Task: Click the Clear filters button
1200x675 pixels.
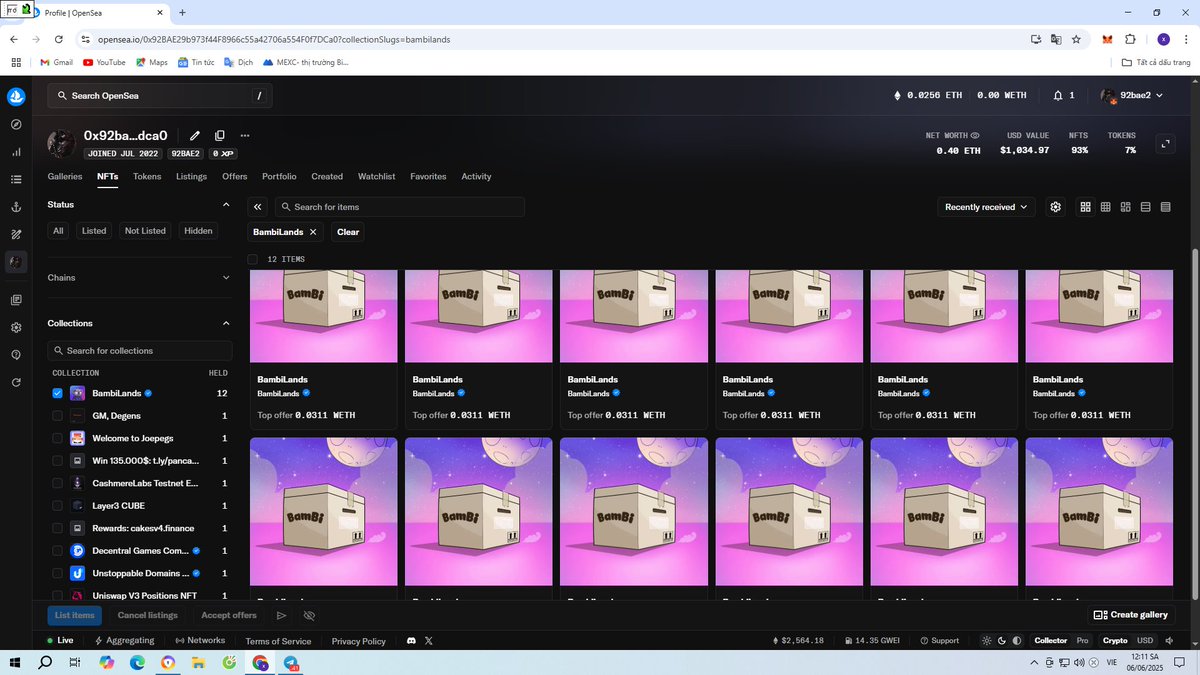Action: click(x=348, y=232)
